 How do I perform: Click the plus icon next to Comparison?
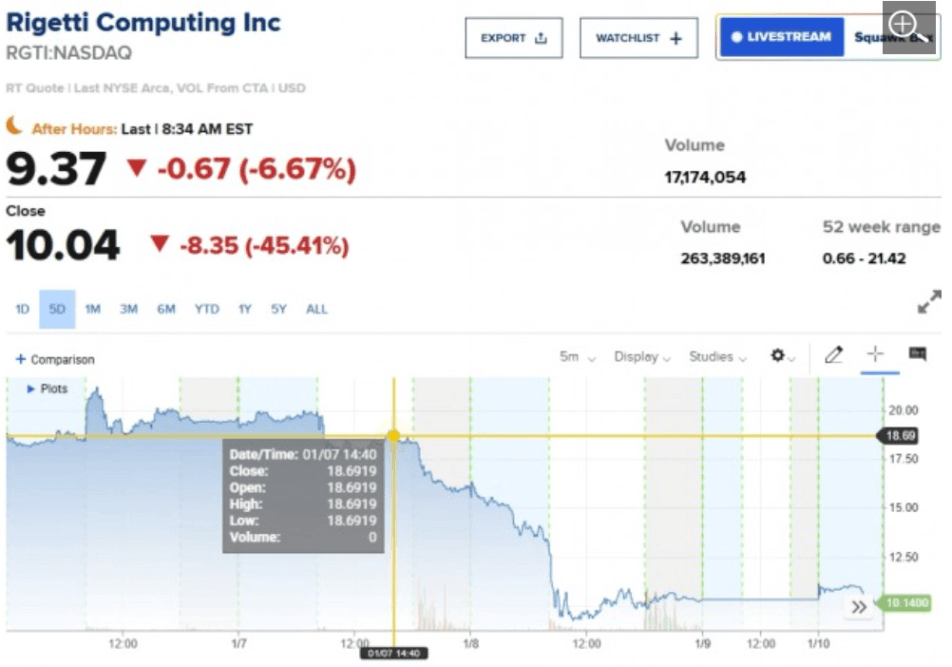pos(20,359)
